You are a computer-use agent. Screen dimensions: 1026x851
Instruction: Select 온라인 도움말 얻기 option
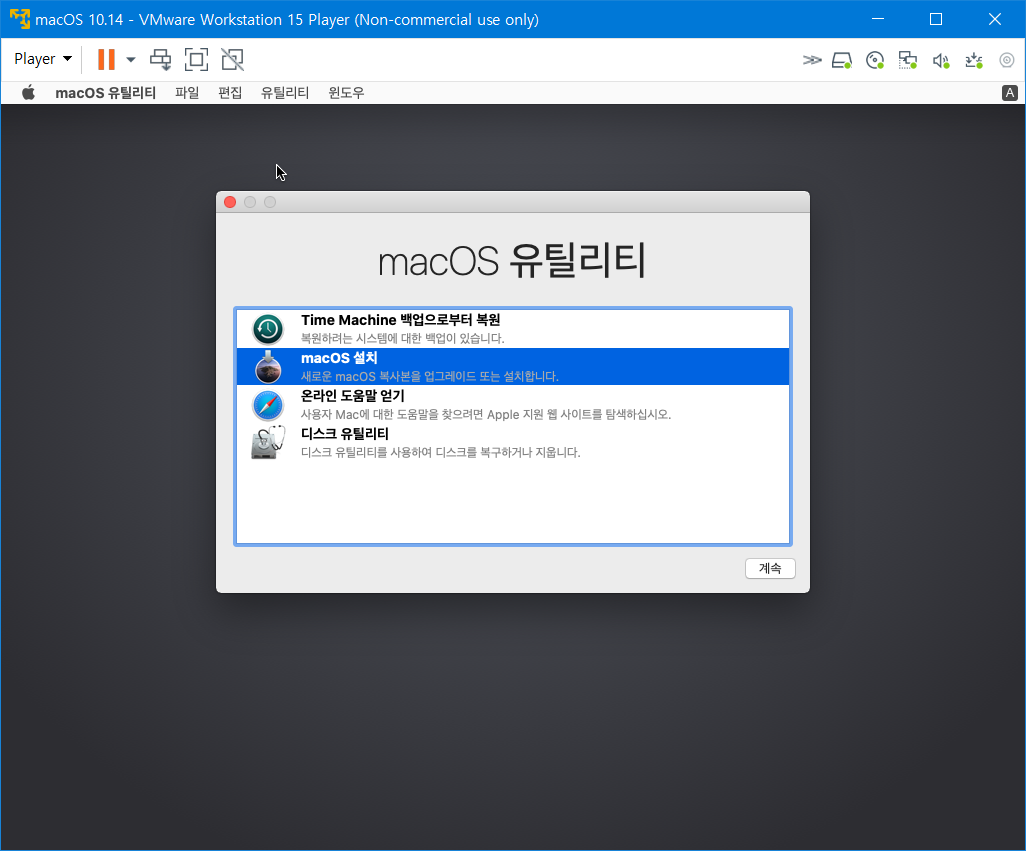513,404
